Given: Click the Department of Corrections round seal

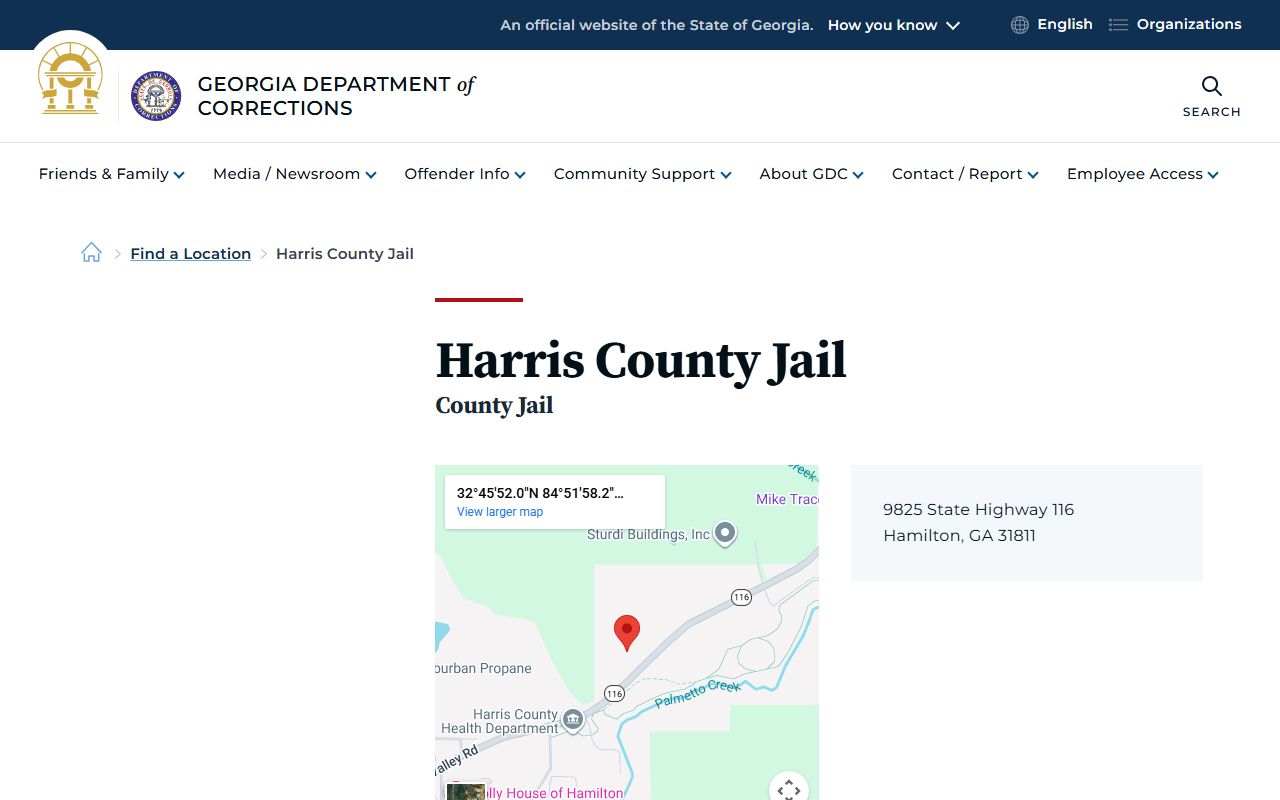Looking at the screenshot, I should pos(156,96).
